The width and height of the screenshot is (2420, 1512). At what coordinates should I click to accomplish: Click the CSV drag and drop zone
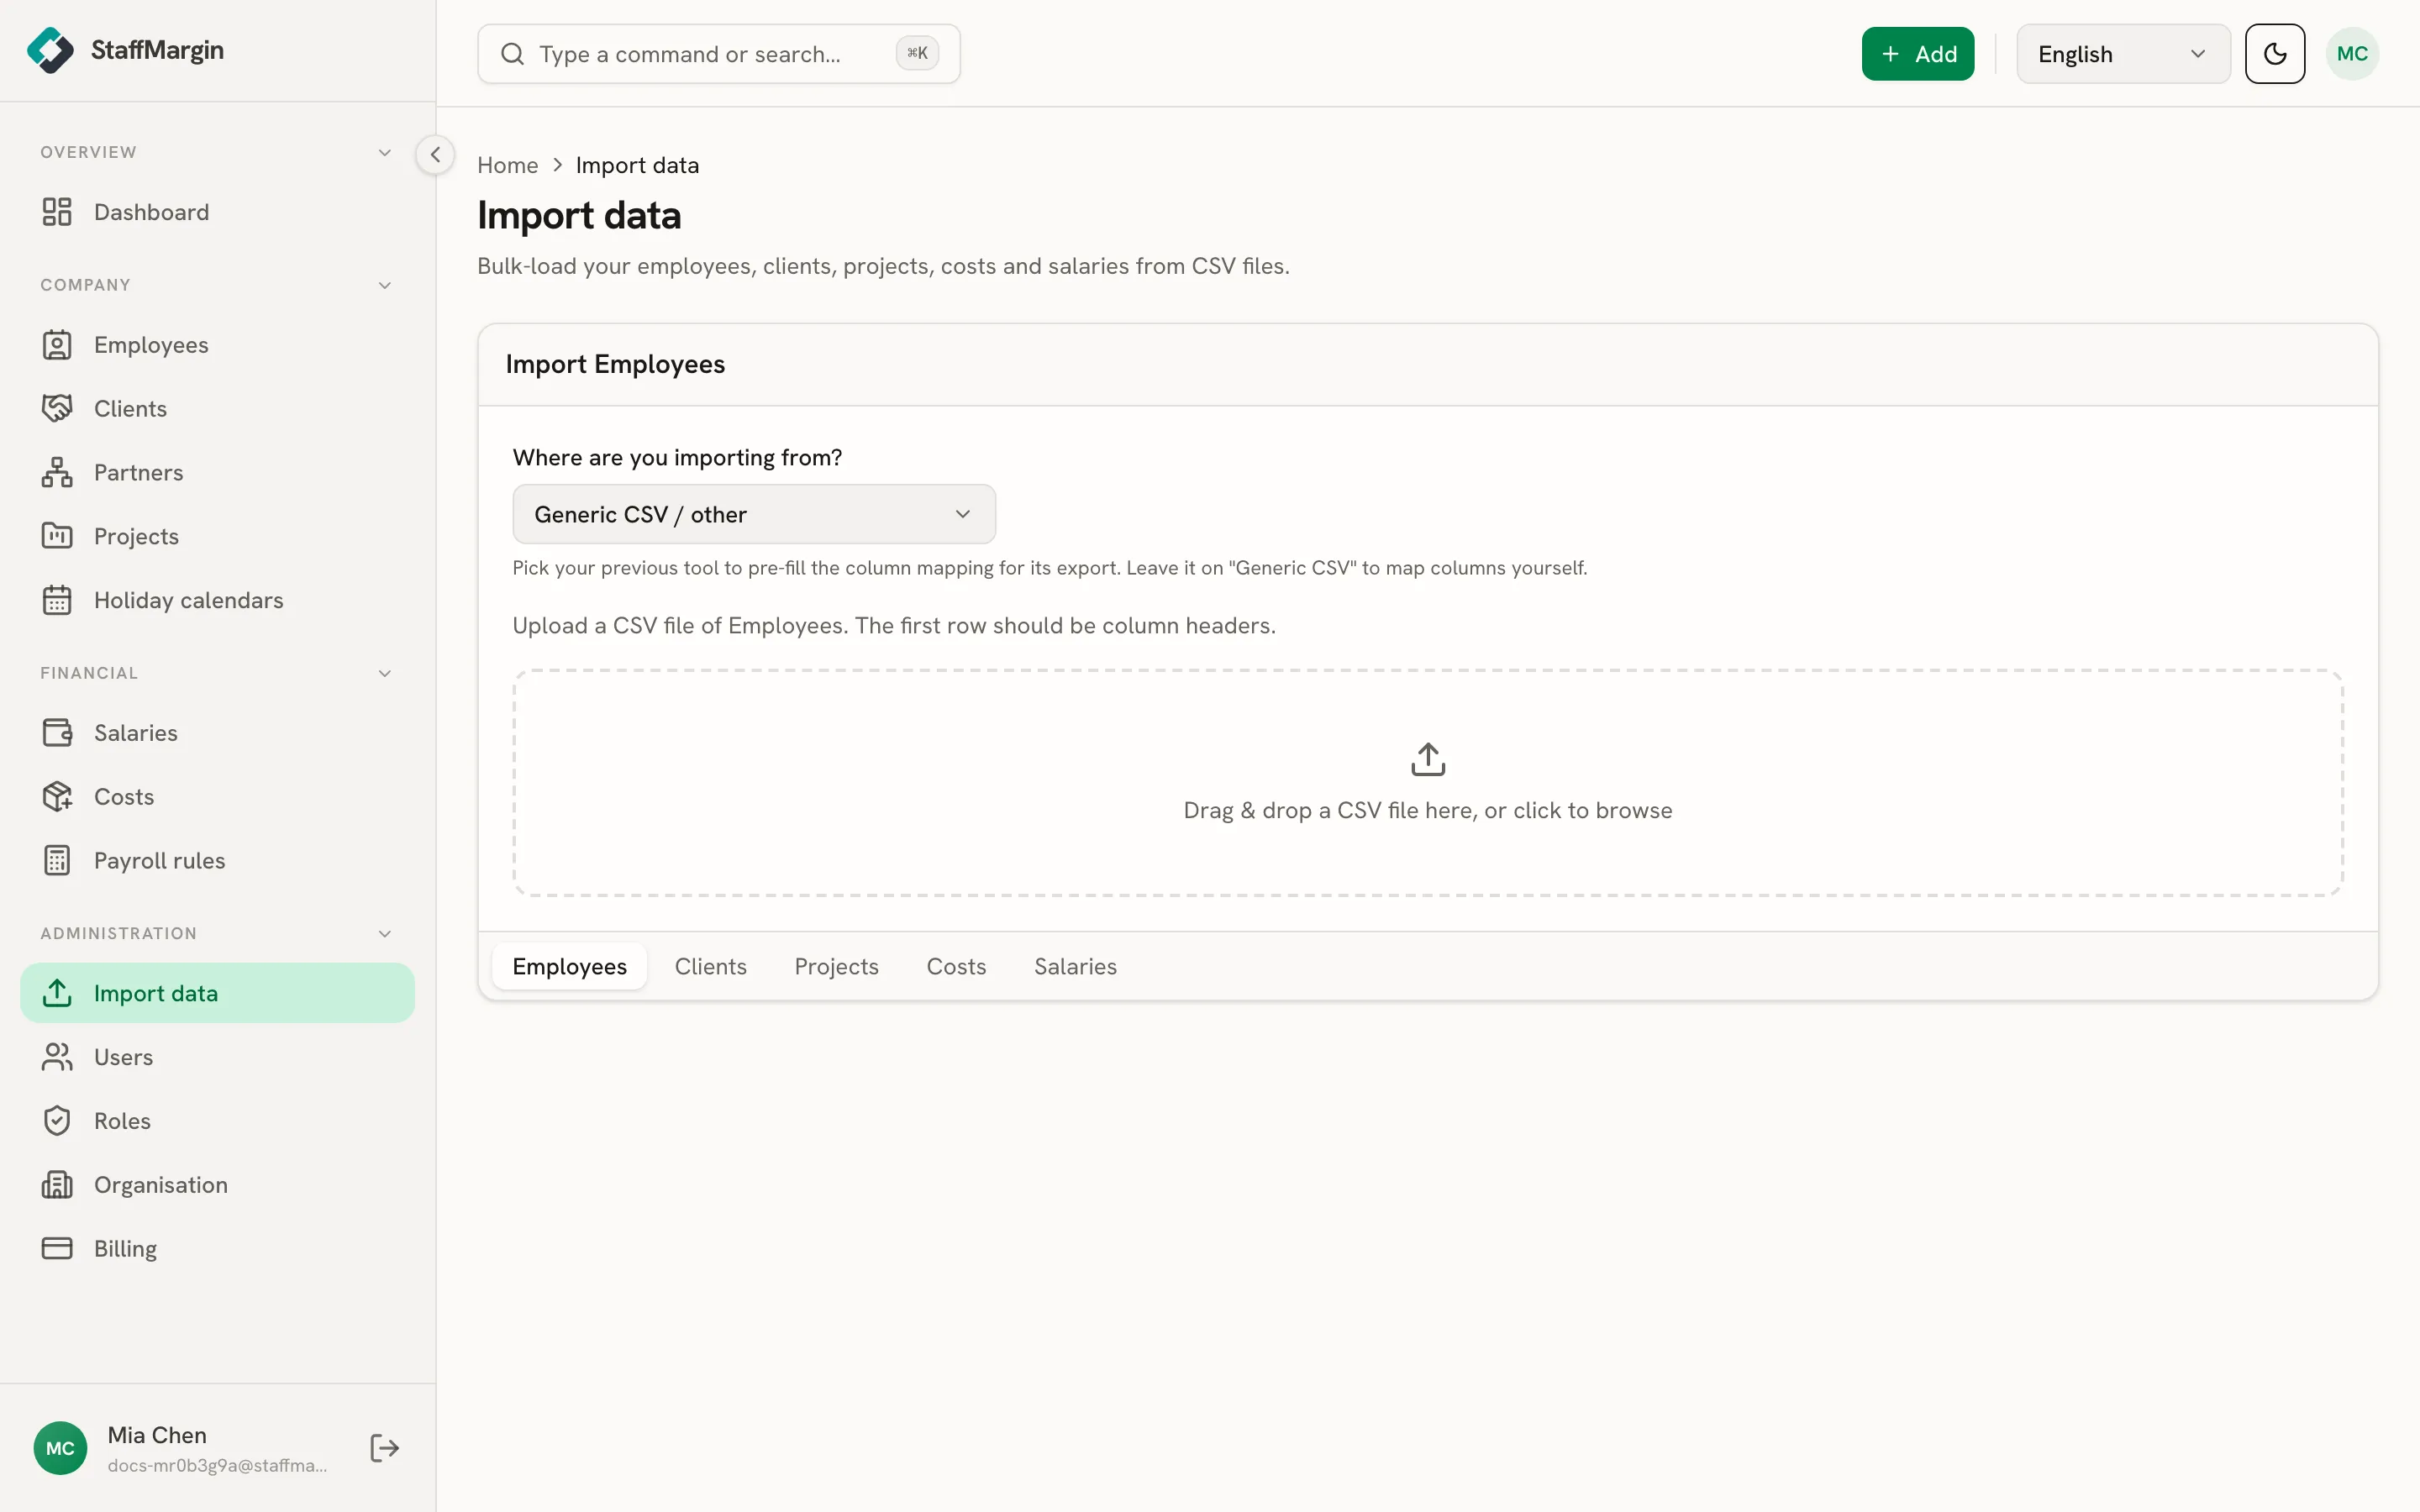pos(1428,783)
